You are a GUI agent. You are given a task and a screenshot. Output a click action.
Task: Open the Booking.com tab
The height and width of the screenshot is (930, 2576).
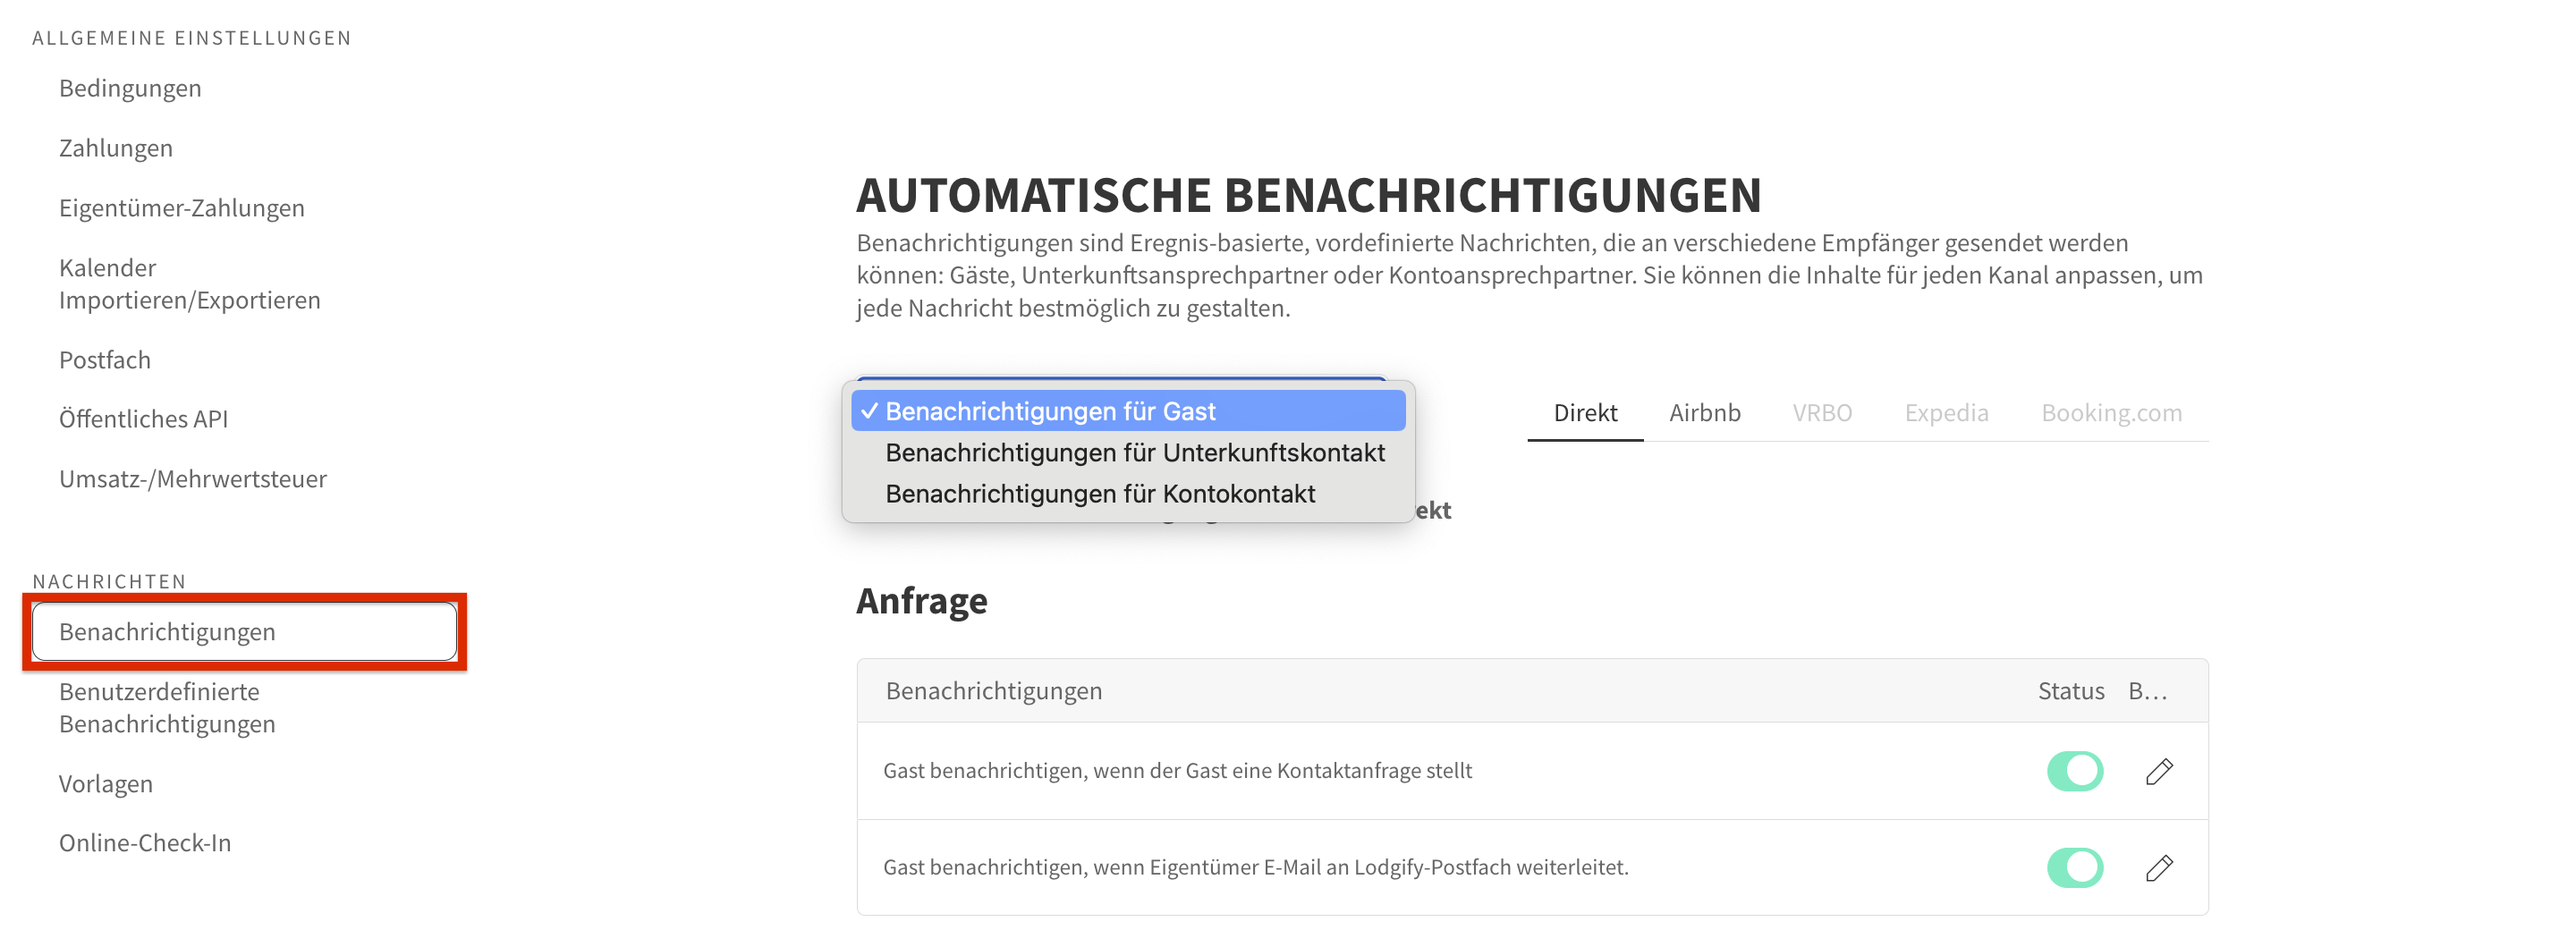point(2111,412)
